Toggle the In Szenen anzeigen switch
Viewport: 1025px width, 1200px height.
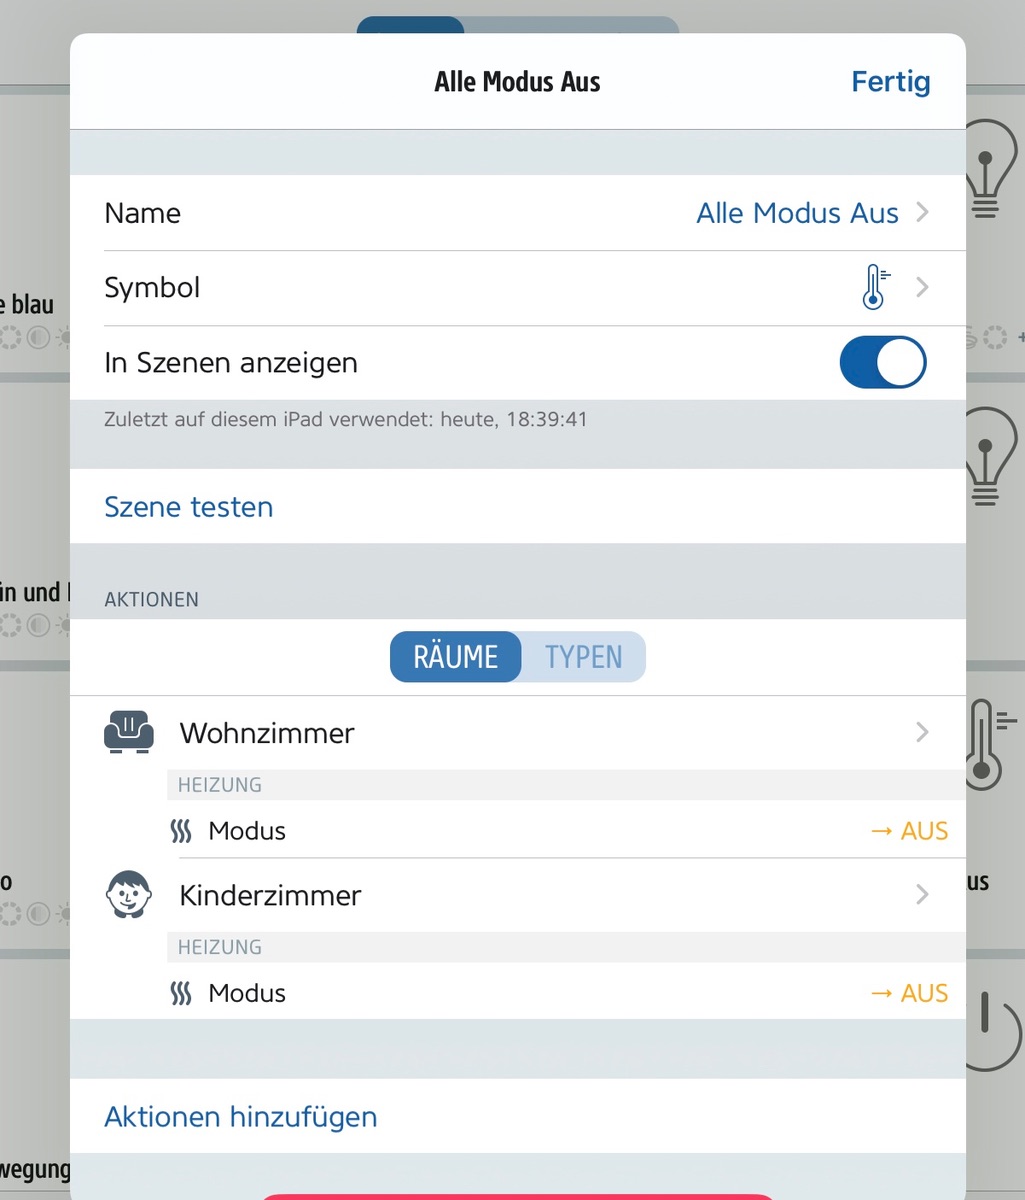click(x=882, y=362)
